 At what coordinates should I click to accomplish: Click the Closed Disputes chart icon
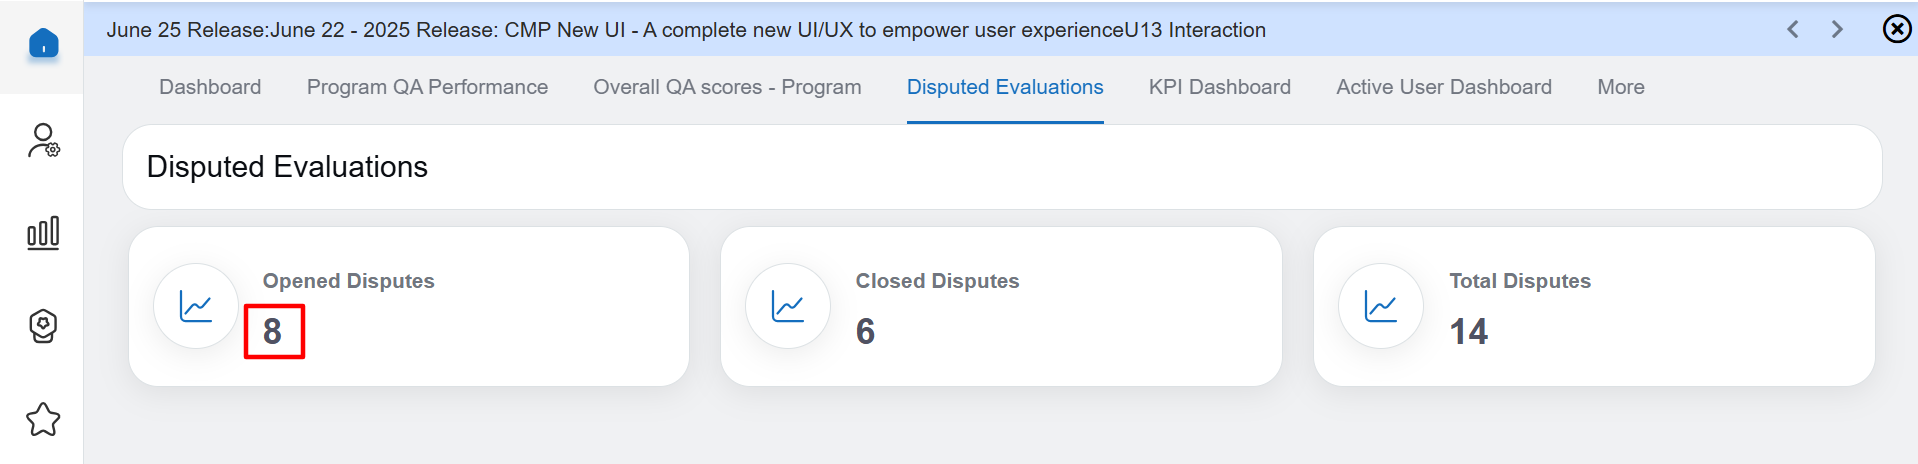[788, 306]
